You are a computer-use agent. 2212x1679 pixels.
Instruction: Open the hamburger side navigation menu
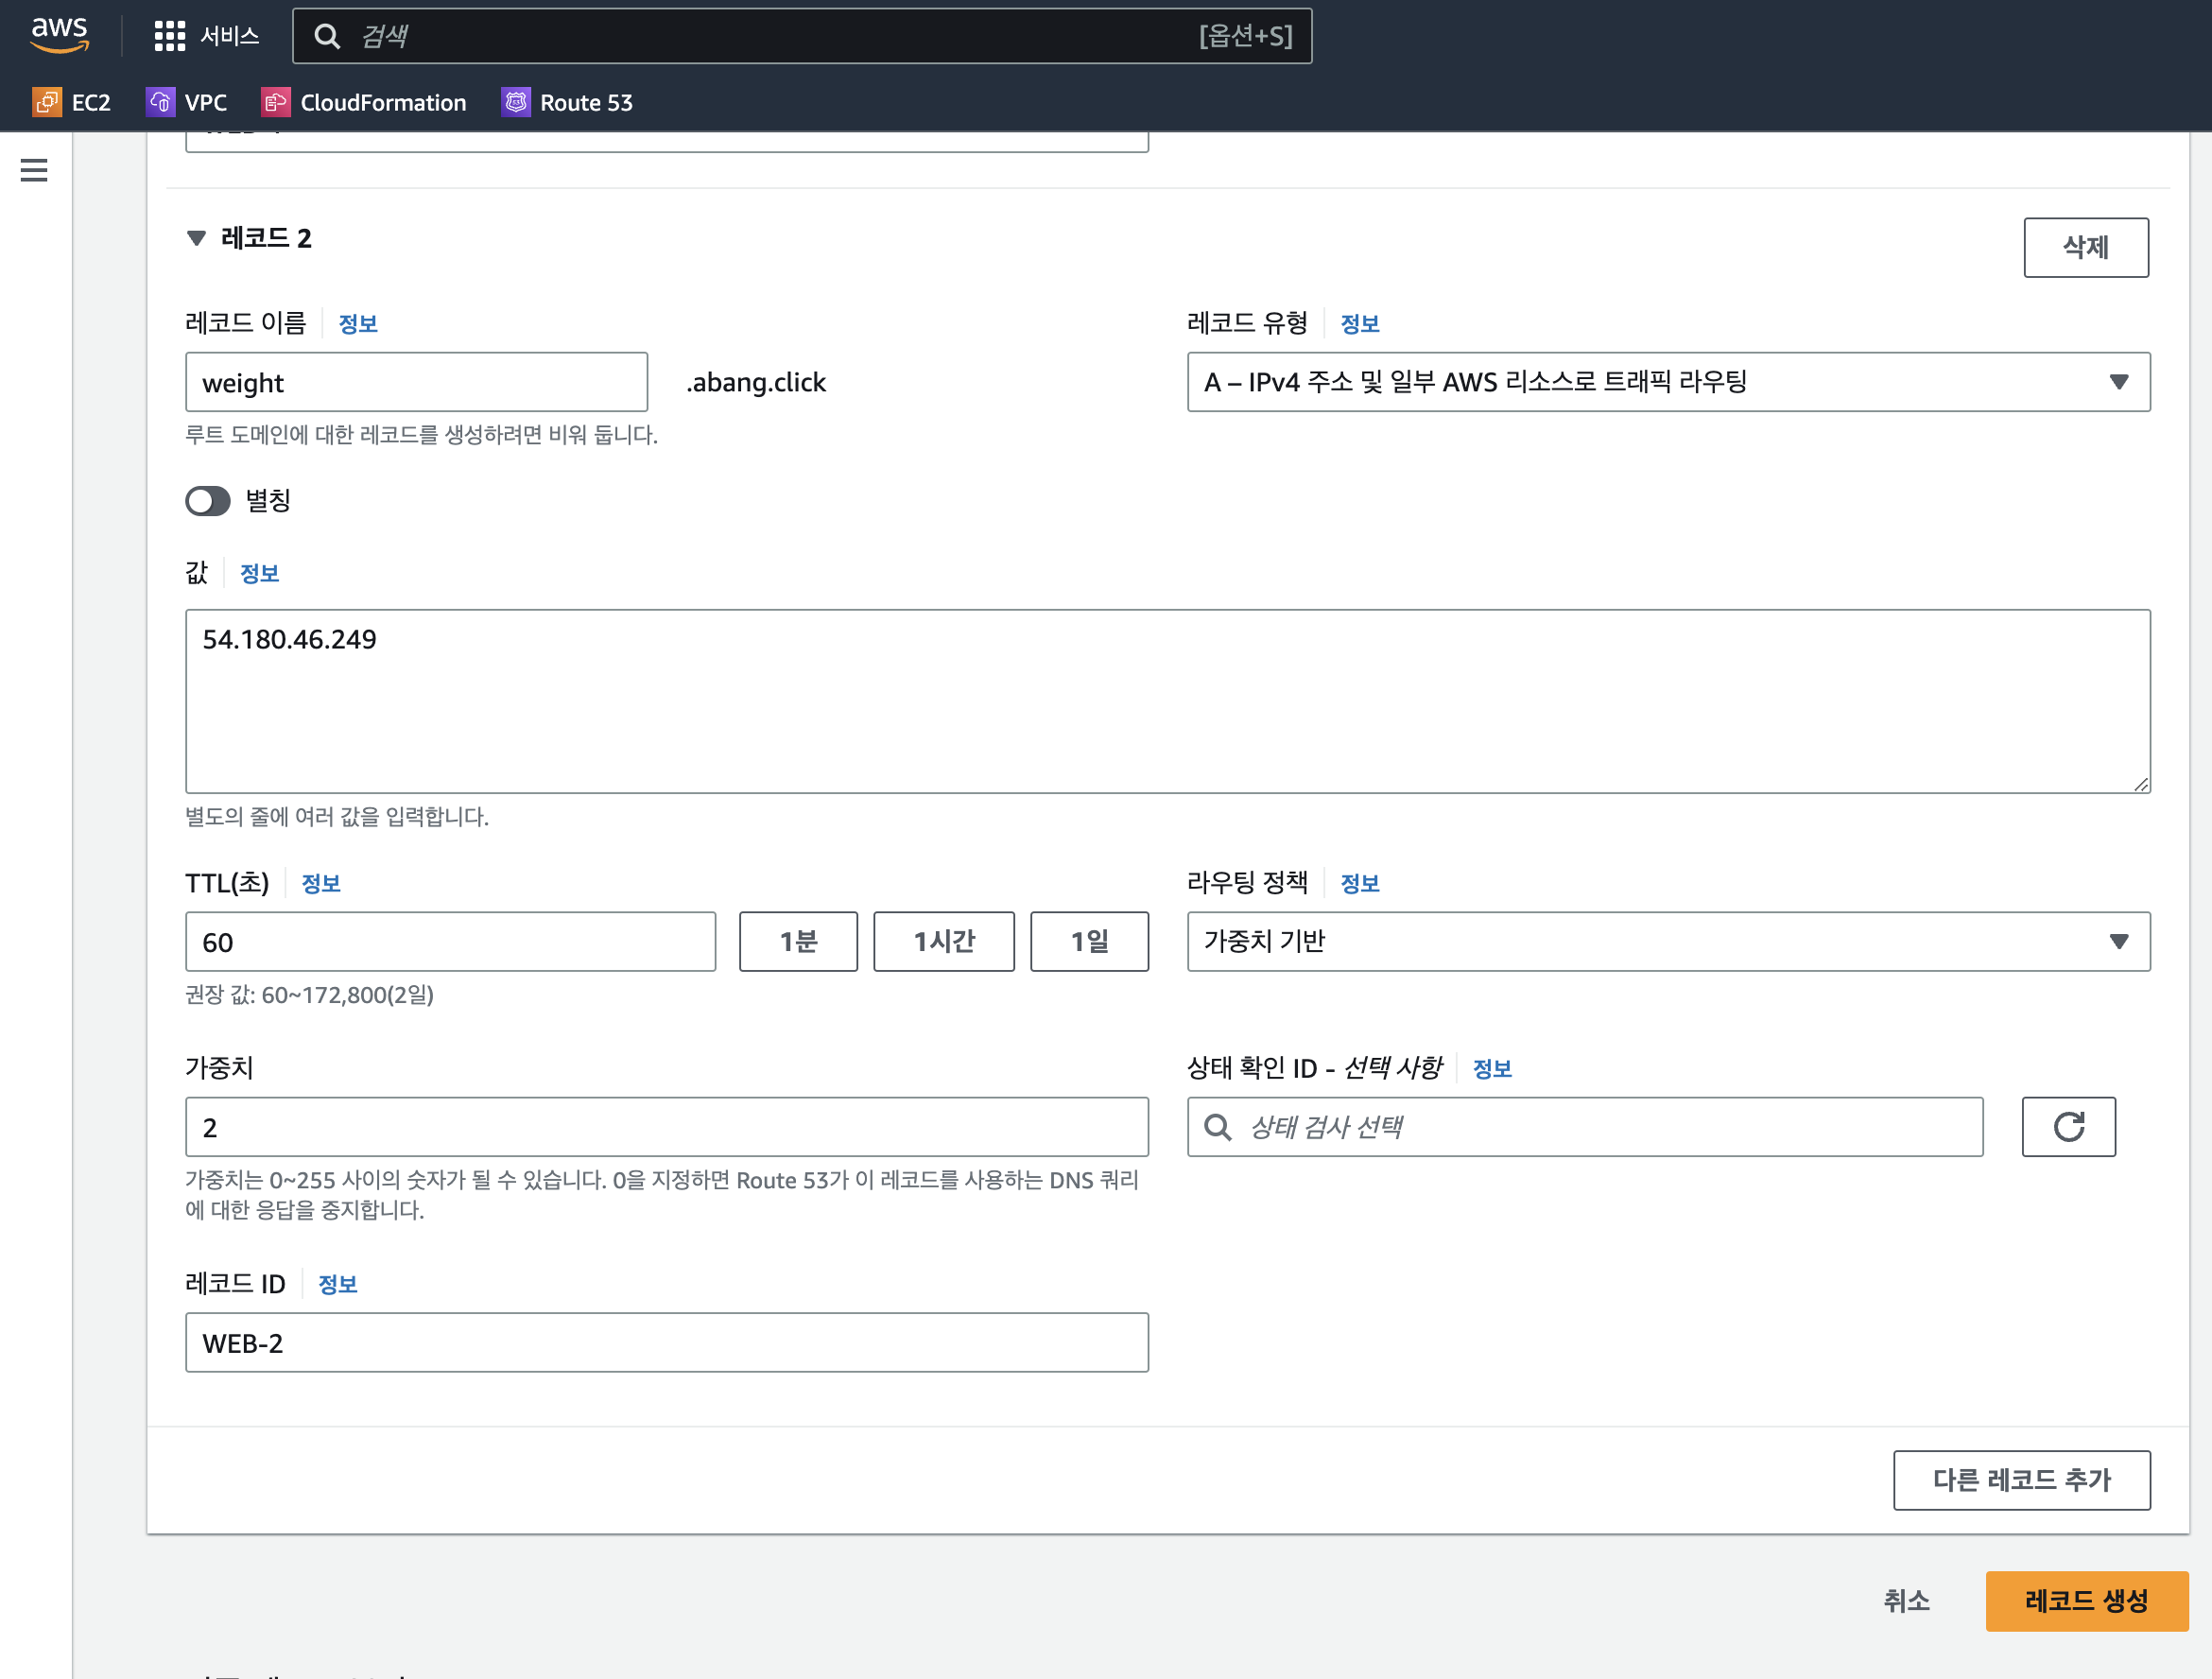point(34,170)
